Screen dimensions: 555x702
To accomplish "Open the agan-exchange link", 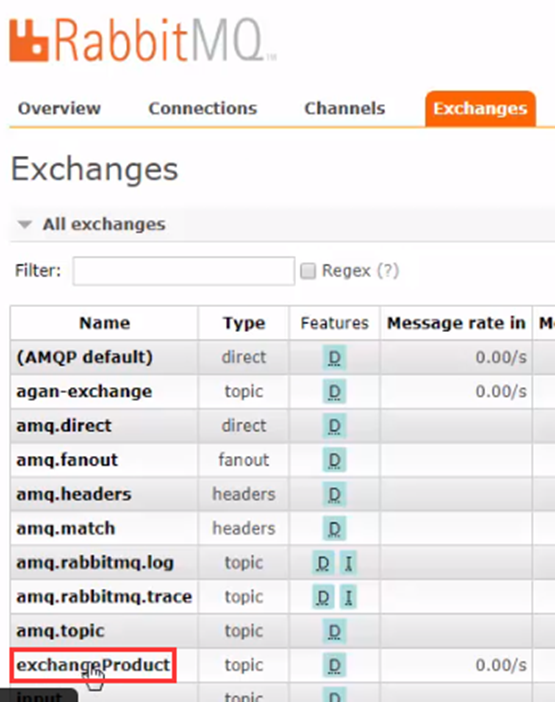I will pyautogui.click(x=84, y=391).
